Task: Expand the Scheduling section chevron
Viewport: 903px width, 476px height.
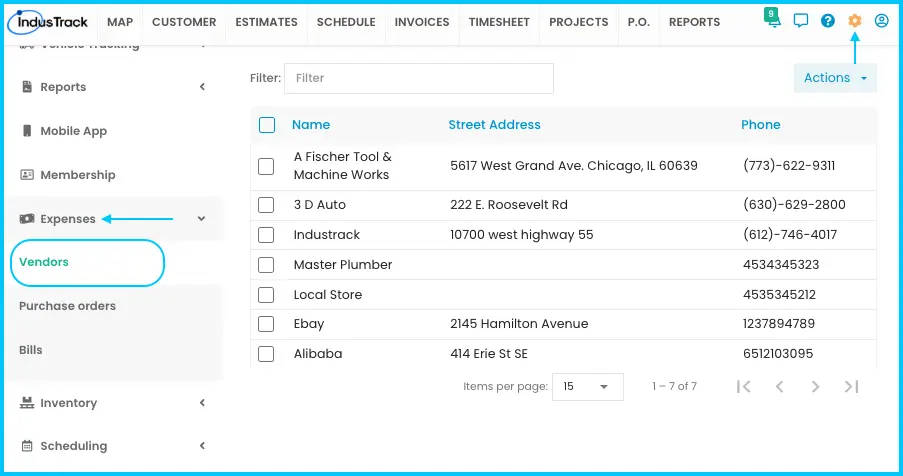Action: coord(202,445)
